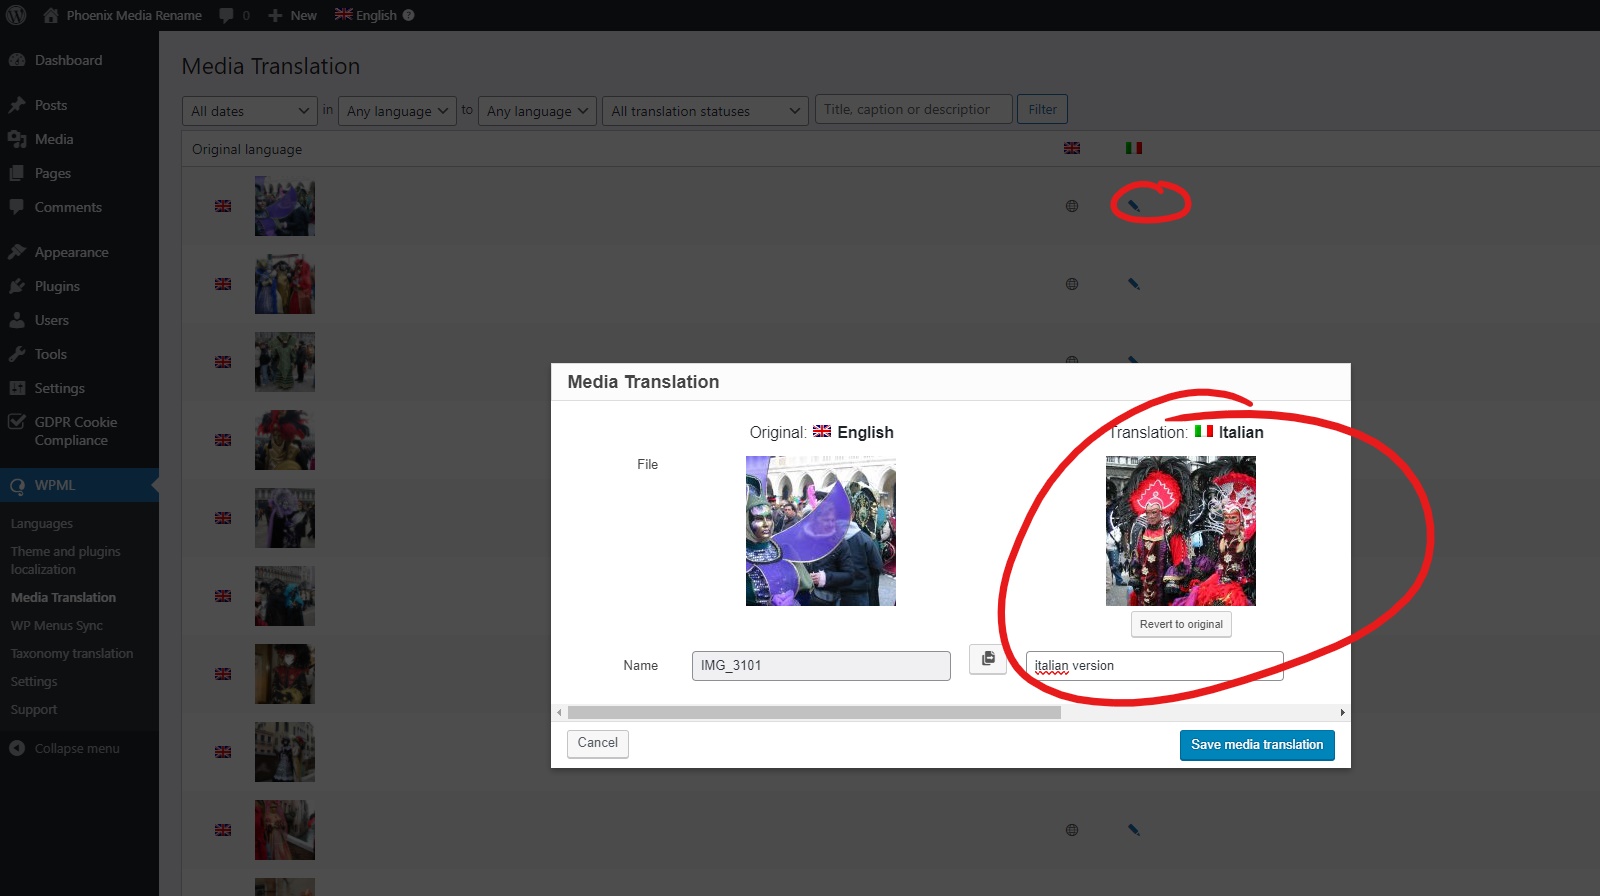Edit Italian translation pencil in first row

point(1134,206)
